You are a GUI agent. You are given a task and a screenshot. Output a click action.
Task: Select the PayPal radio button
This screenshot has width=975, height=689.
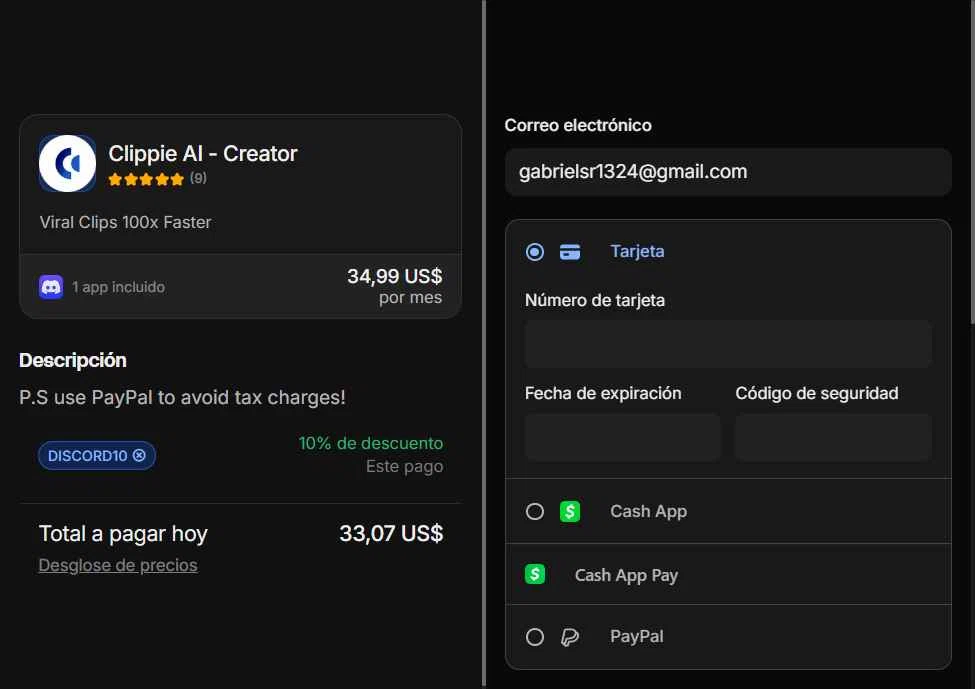tap(535, 637)
